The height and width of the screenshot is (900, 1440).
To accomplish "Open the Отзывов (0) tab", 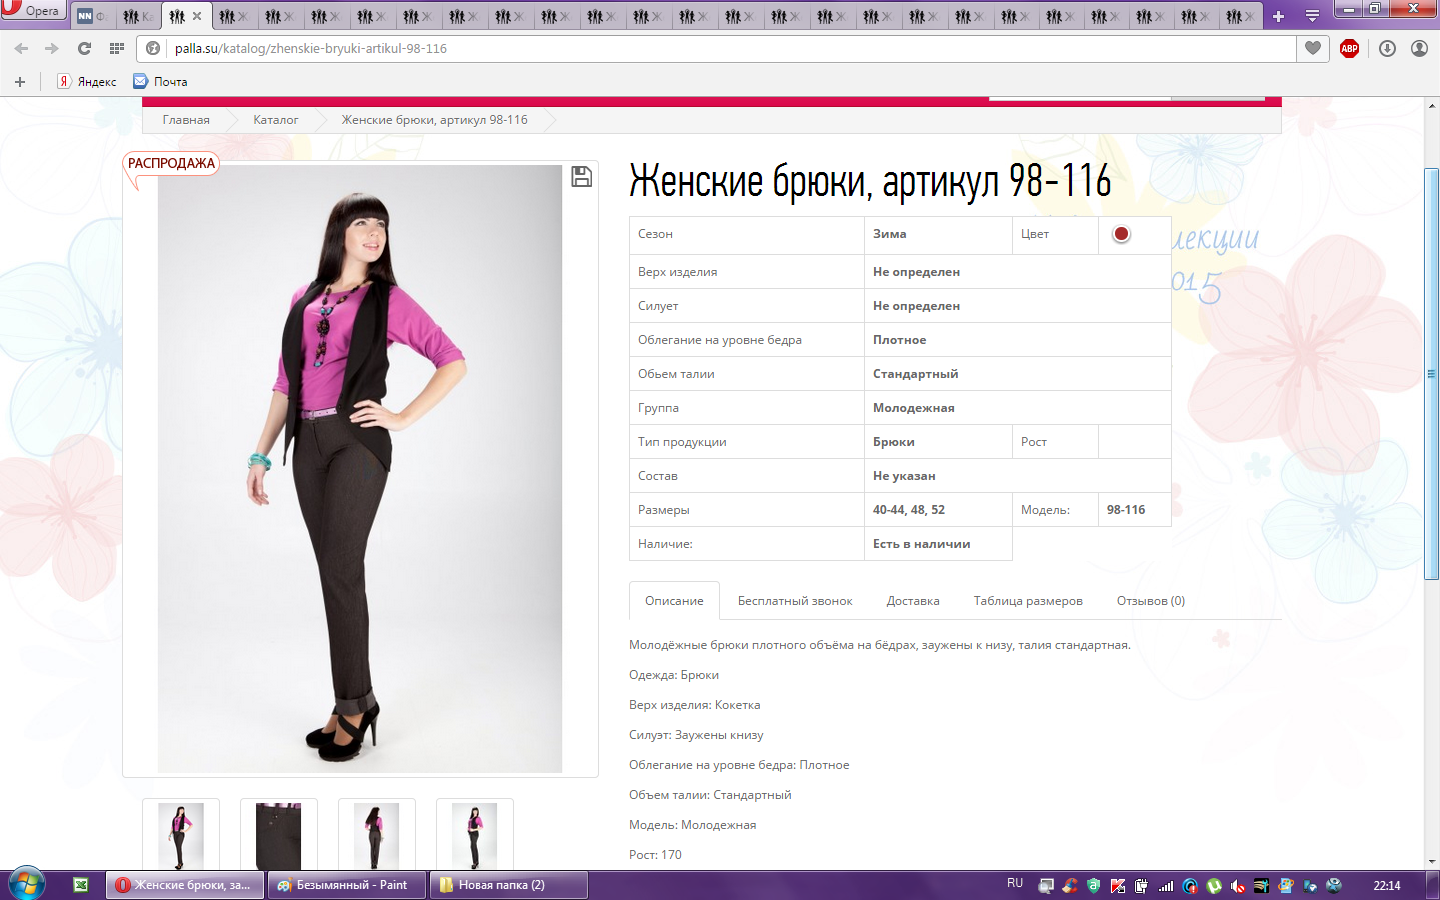I will pos(1150,601).
